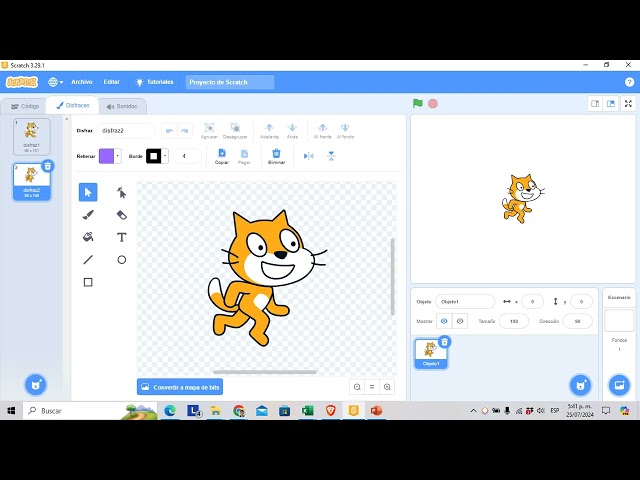This screenshot has width=640, height=480.
Task: Click the add costume button
Action: coord(36,385)
